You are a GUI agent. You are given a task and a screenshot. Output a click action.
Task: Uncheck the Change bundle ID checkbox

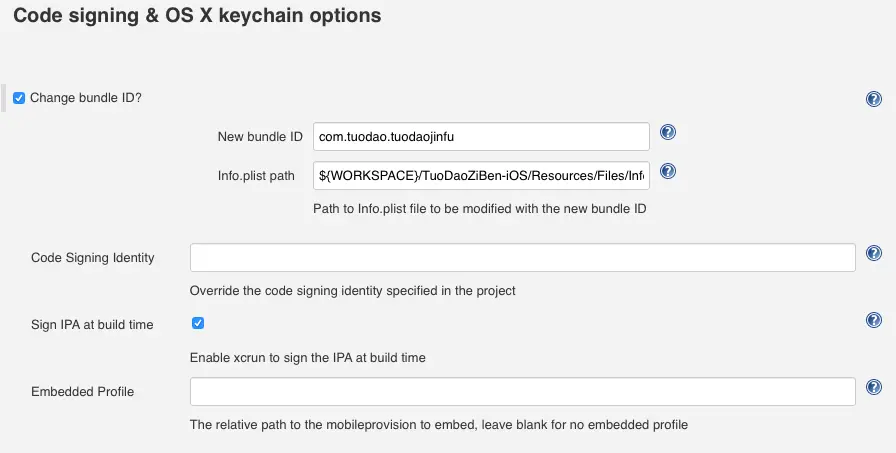point(19,98)
